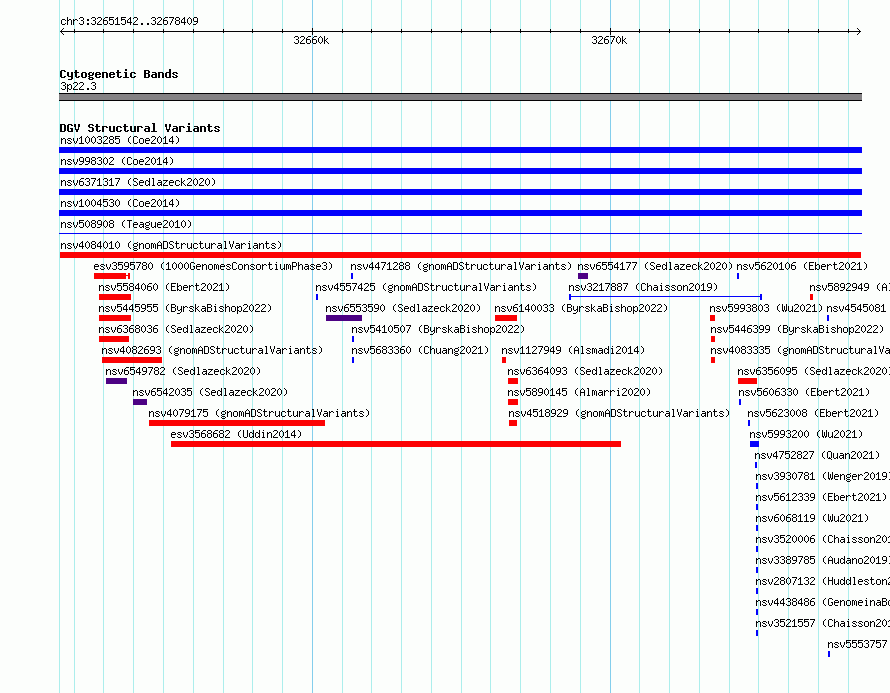Click the DGV Structural Variants track title

(x=140, y=128)
